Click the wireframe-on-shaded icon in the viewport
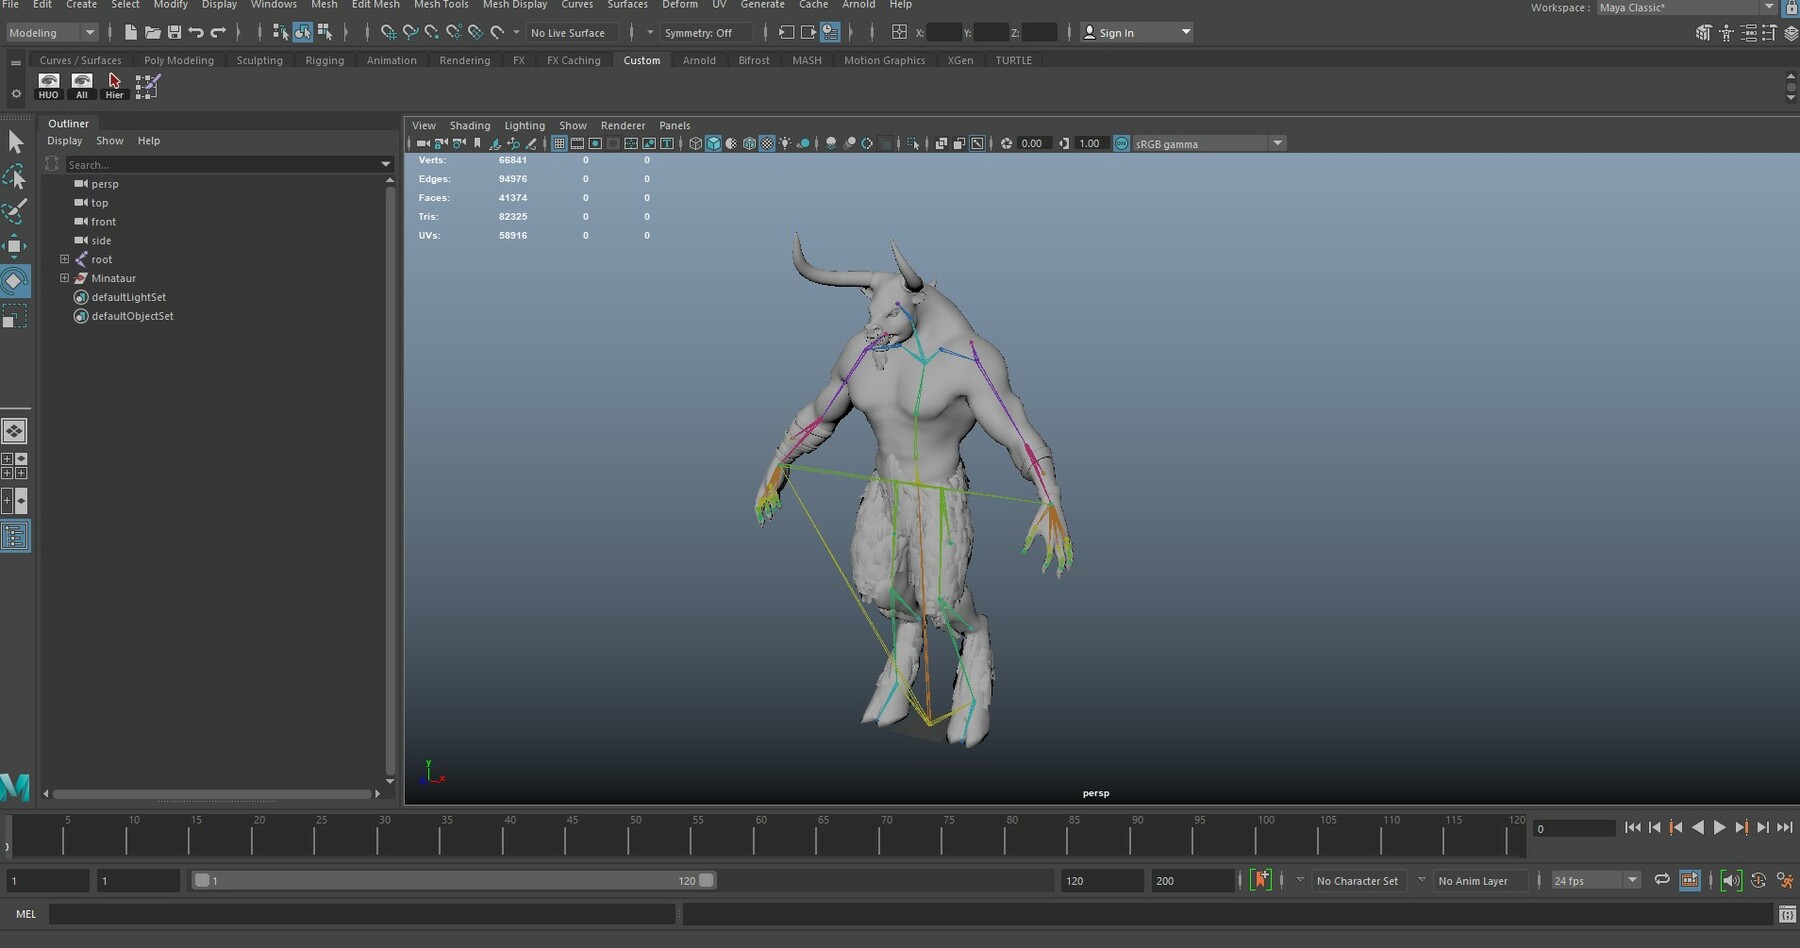This screenshot has width=1800, height=948. (x=732, y=143)
